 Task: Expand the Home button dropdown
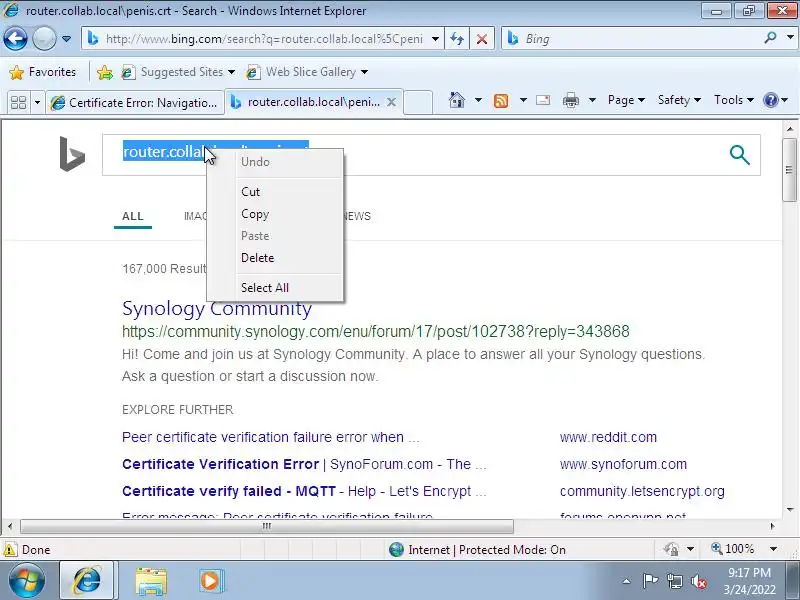[478, 100]
